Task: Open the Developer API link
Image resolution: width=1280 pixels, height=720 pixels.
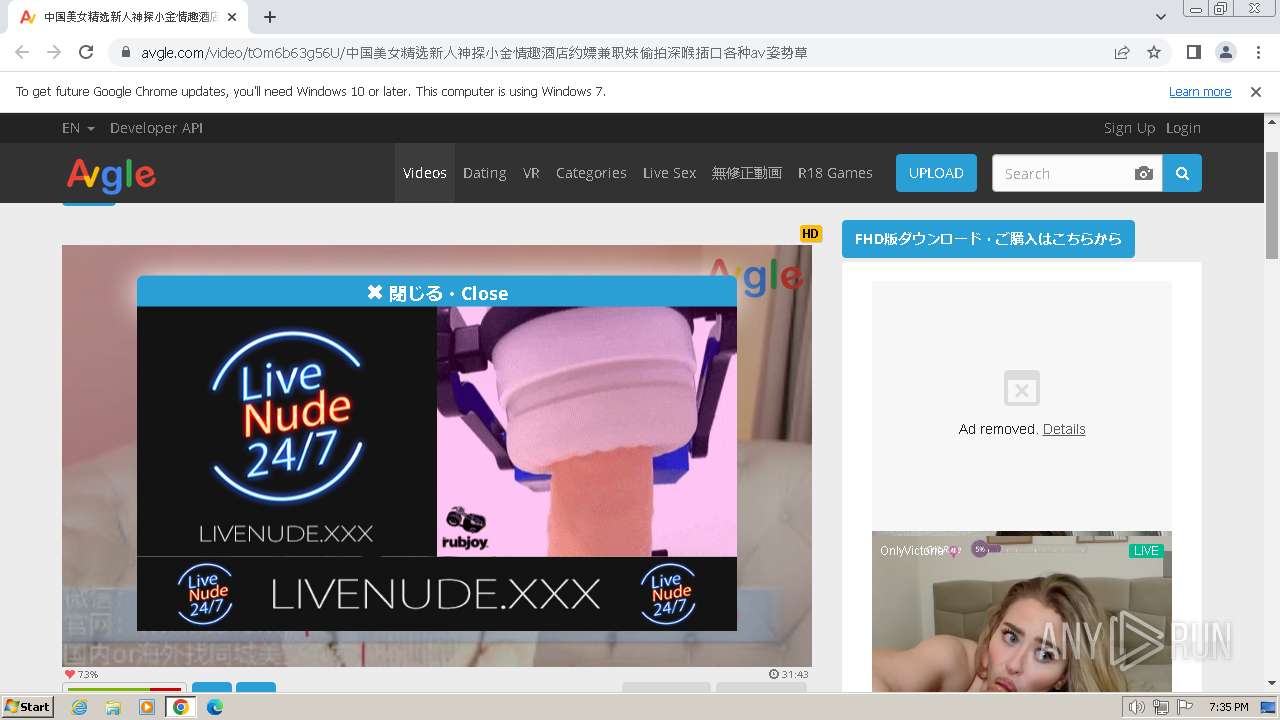Action: click(156, 128)
